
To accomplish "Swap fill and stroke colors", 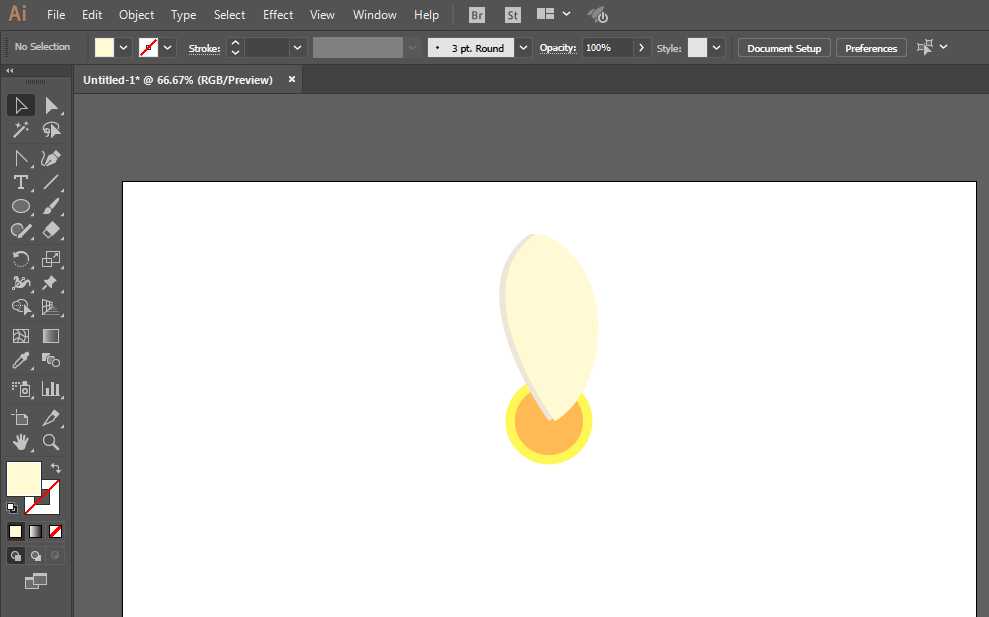I will pyautogui.click(x=56, y=468).
